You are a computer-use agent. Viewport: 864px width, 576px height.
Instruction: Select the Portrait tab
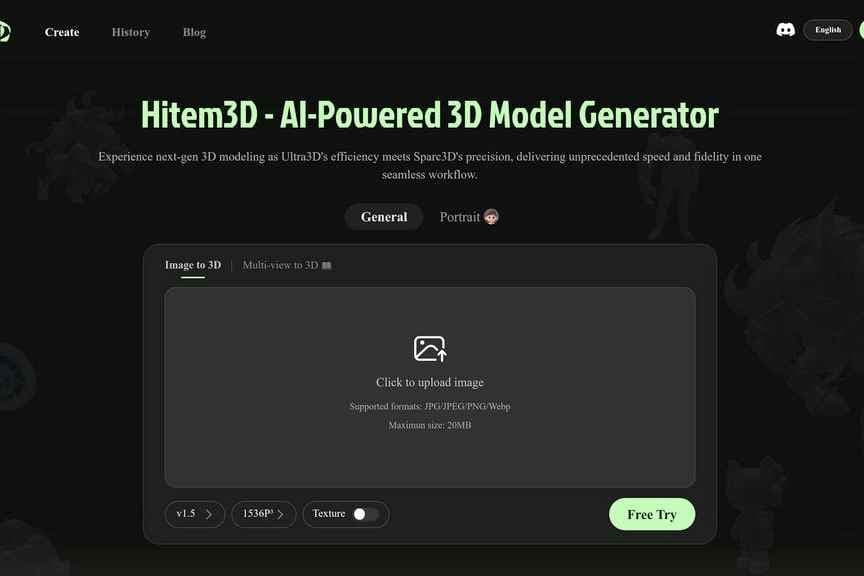click(463, 216)
